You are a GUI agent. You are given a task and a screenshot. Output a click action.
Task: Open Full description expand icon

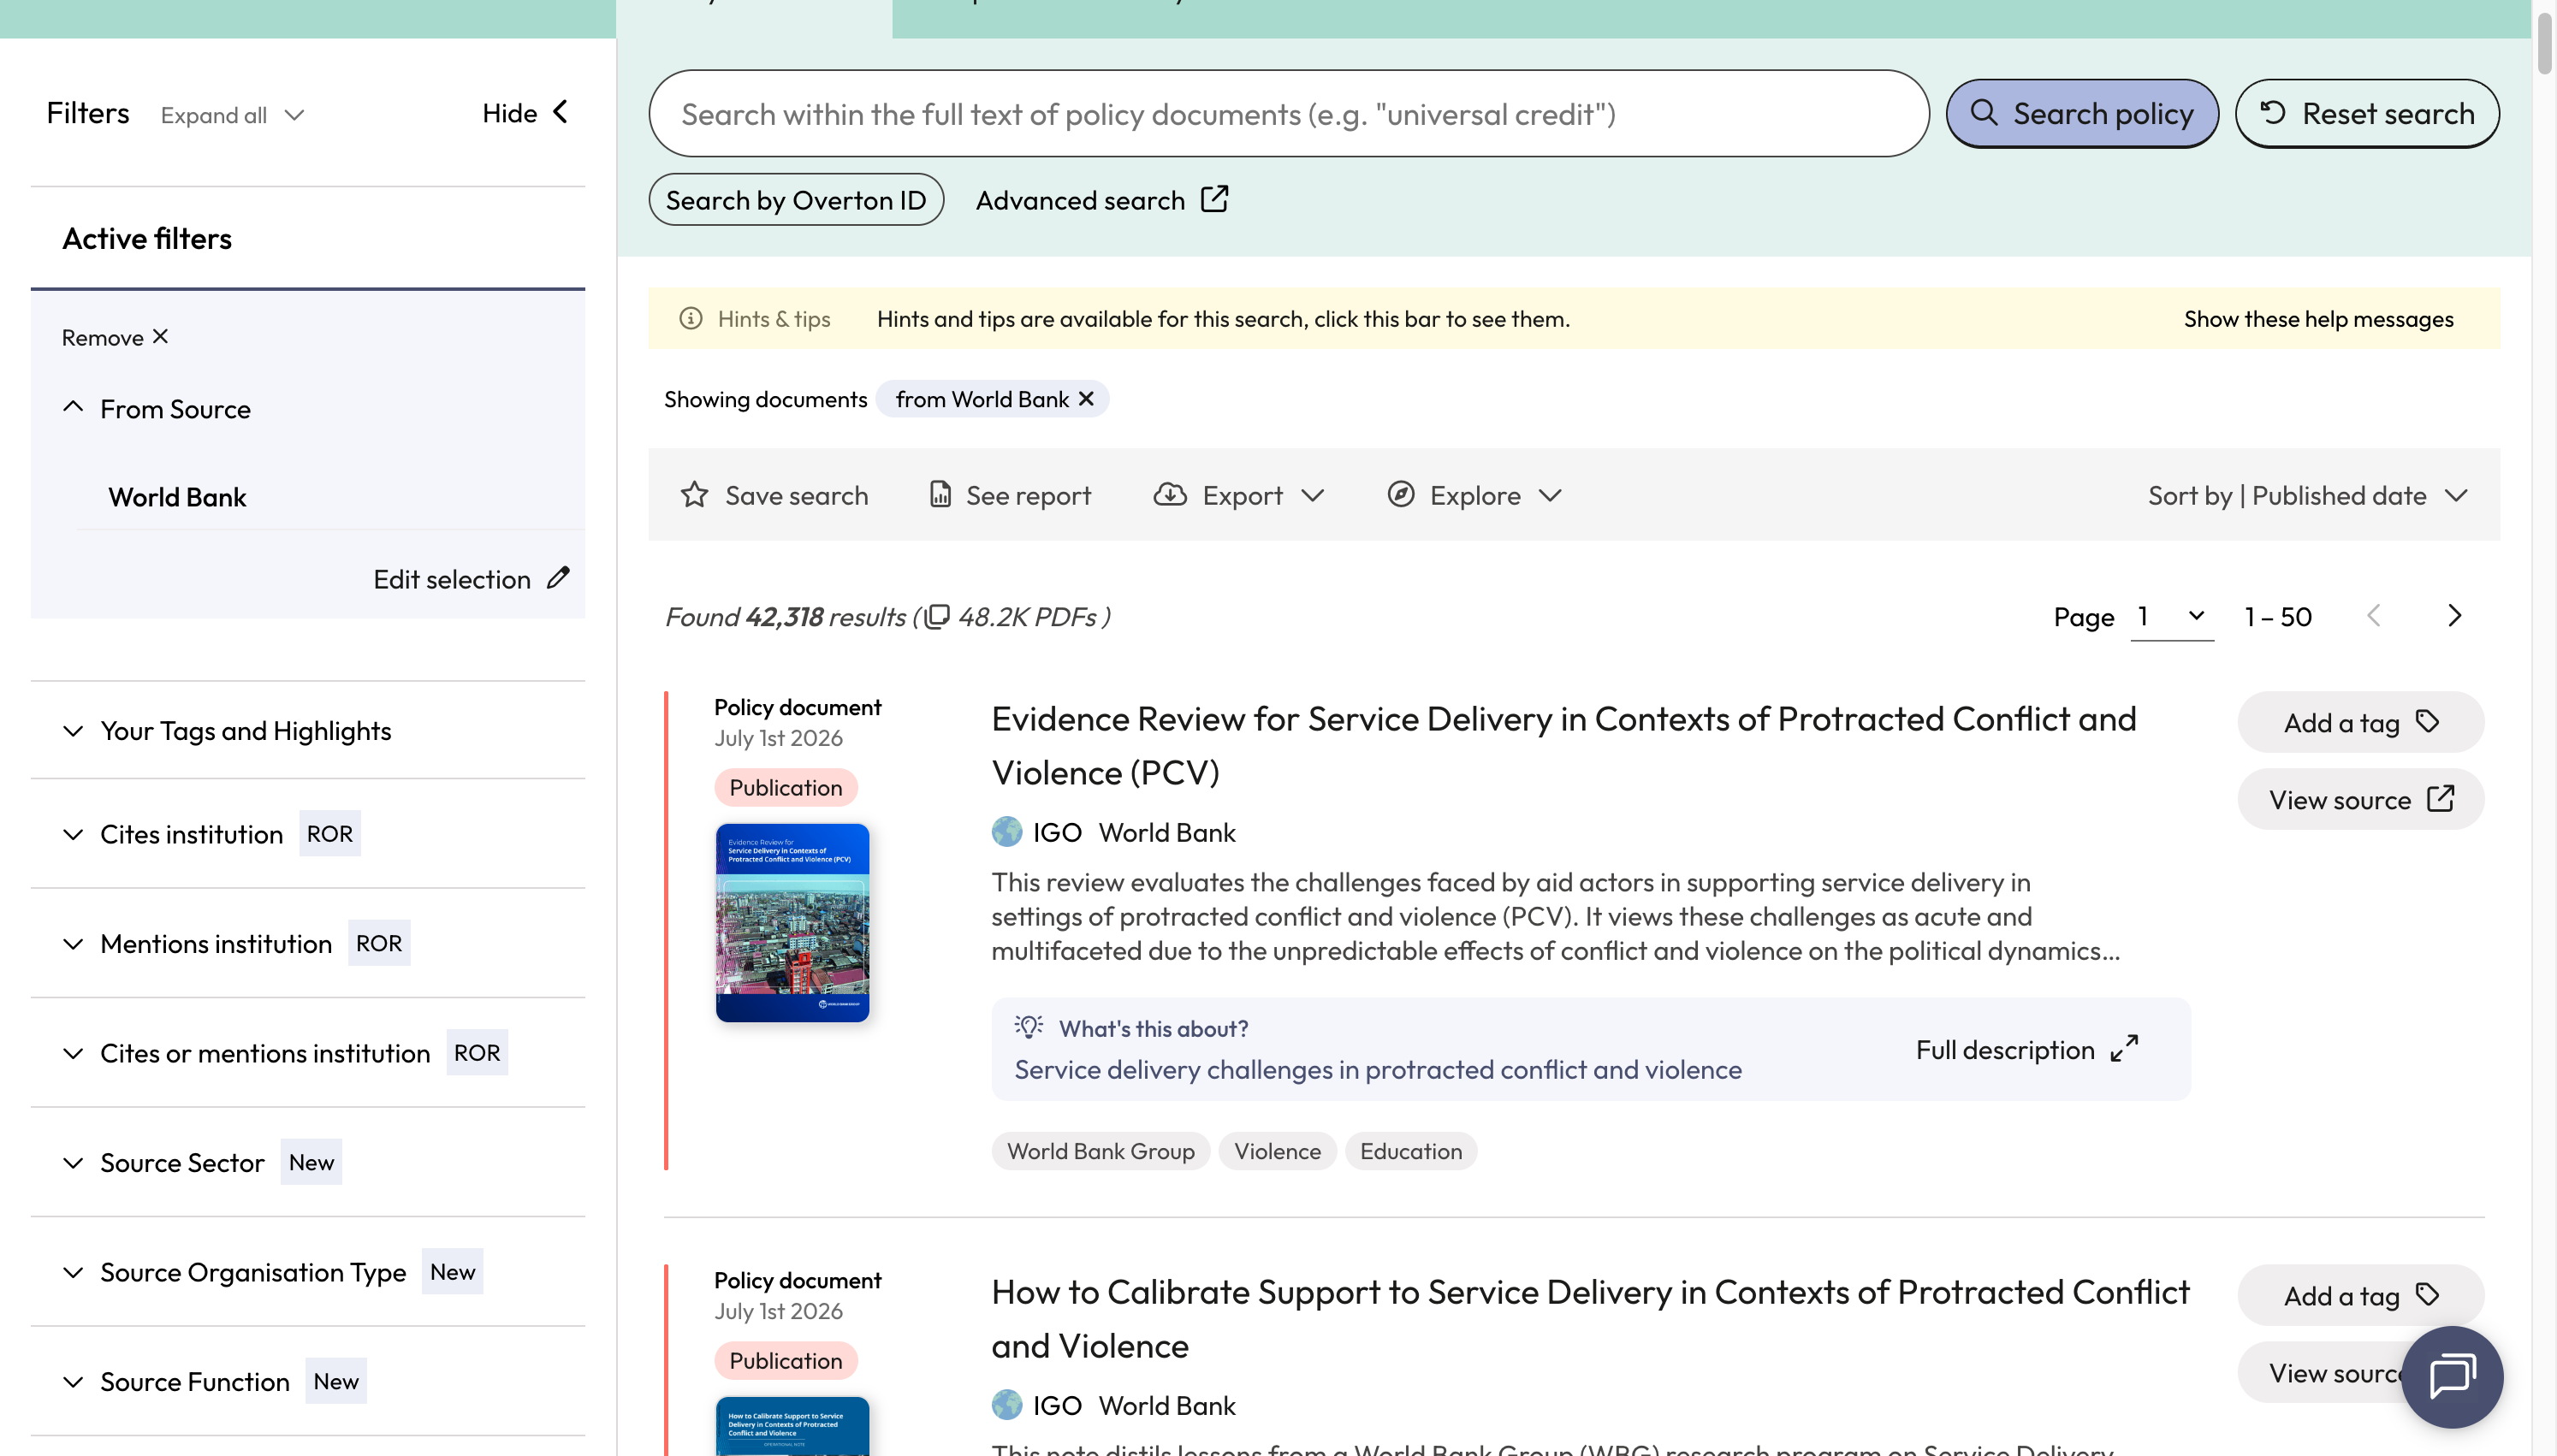tap(2124, 1049)
